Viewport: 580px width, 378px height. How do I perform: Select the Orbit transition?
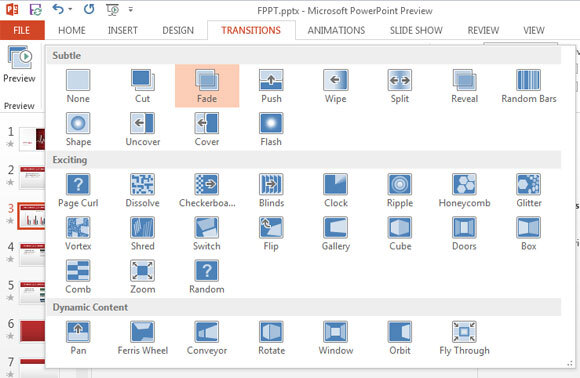point(400,338)
